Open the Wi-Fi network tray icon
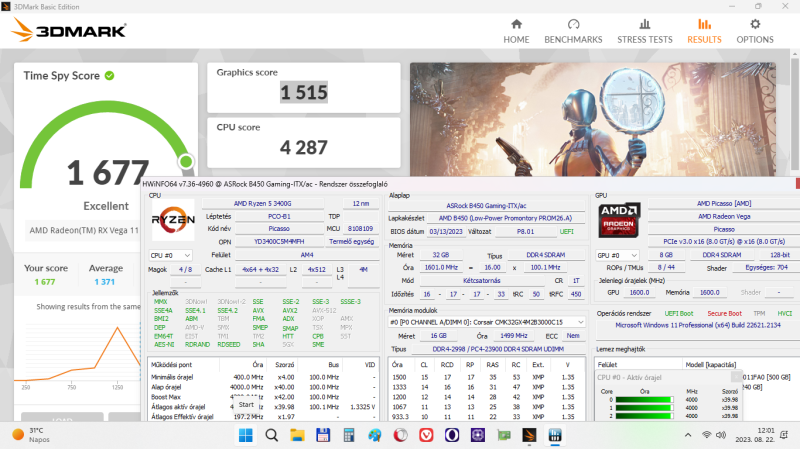The image size is (800, 449). 707,435
